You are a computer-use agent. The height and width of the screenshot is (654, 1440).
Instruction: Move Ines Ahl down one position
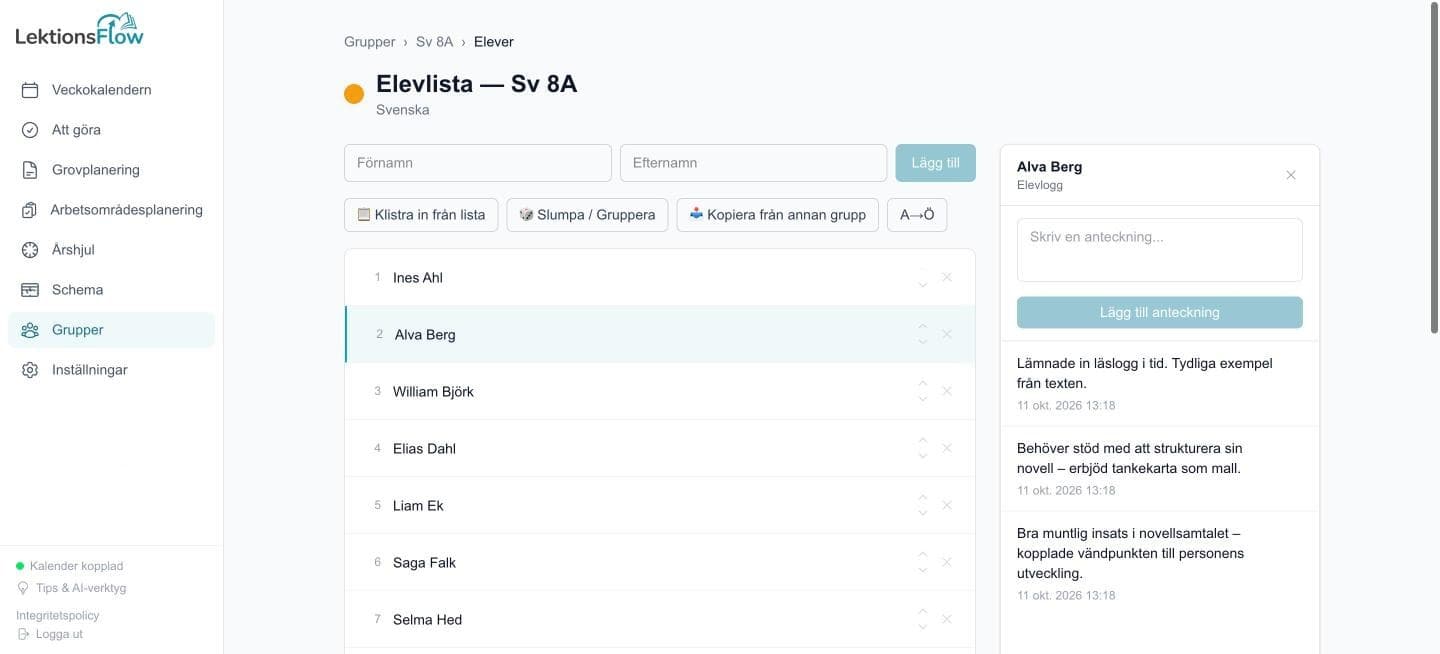click(923, 285)
